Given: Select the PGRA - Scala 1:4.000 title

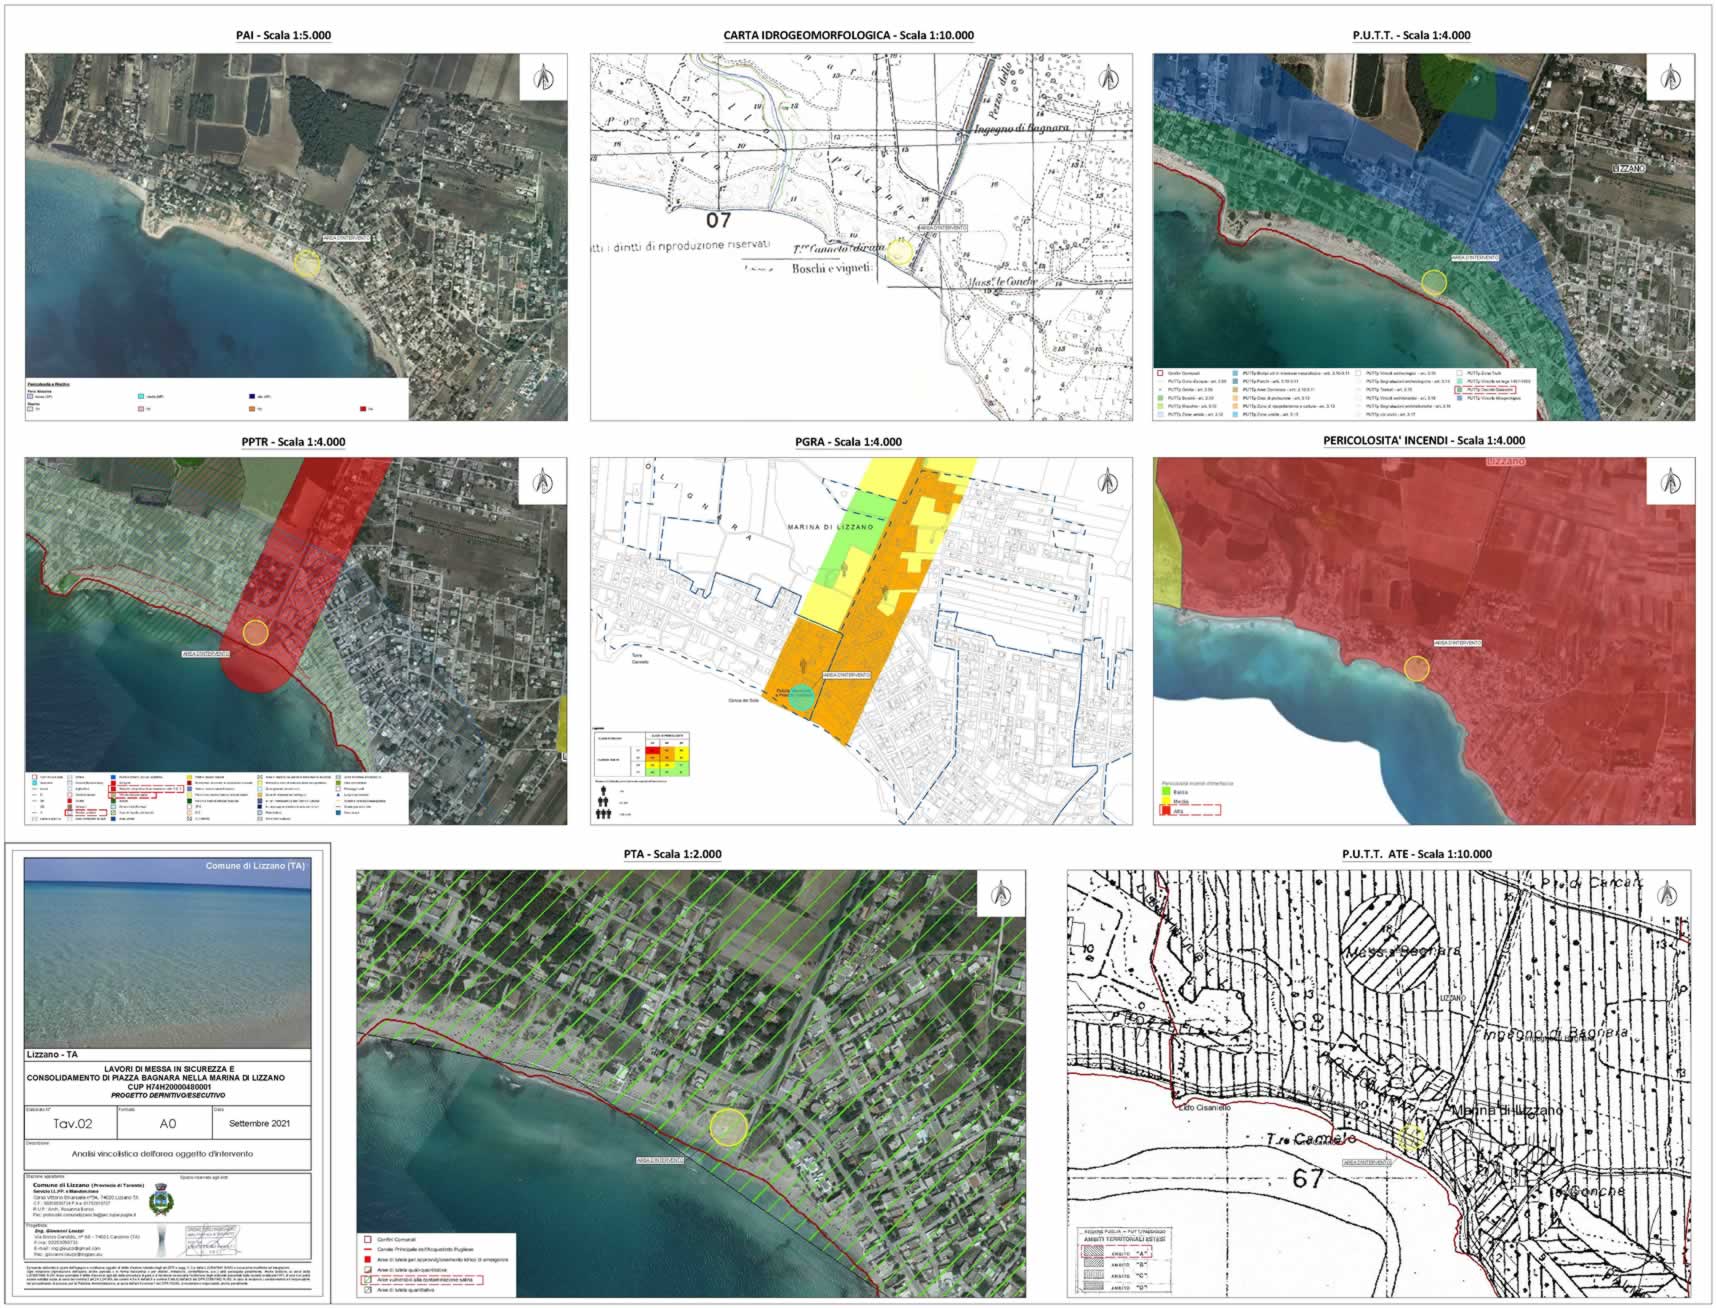Looking at the screenshot, I should tap(848, 440).
